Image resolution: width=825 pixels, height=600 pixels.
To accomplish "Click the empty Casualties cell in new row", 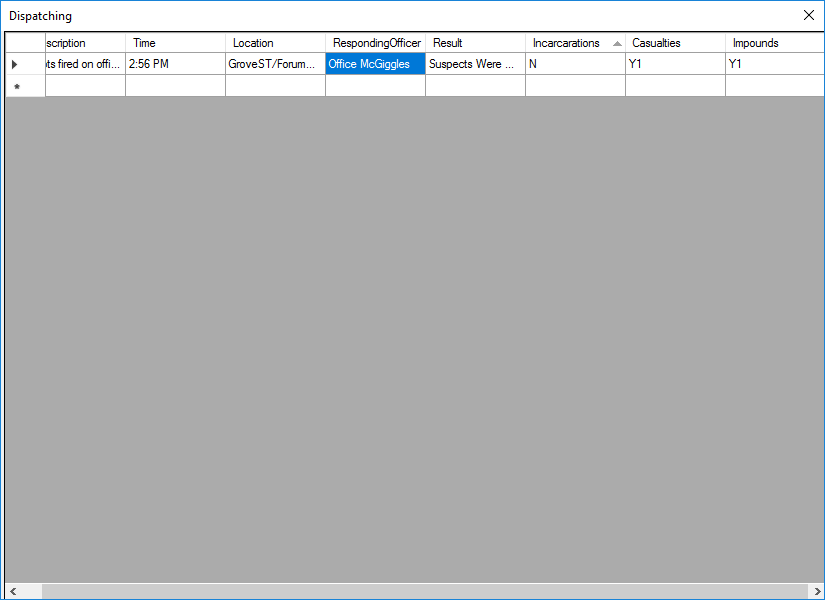I will tap(675, 86).
